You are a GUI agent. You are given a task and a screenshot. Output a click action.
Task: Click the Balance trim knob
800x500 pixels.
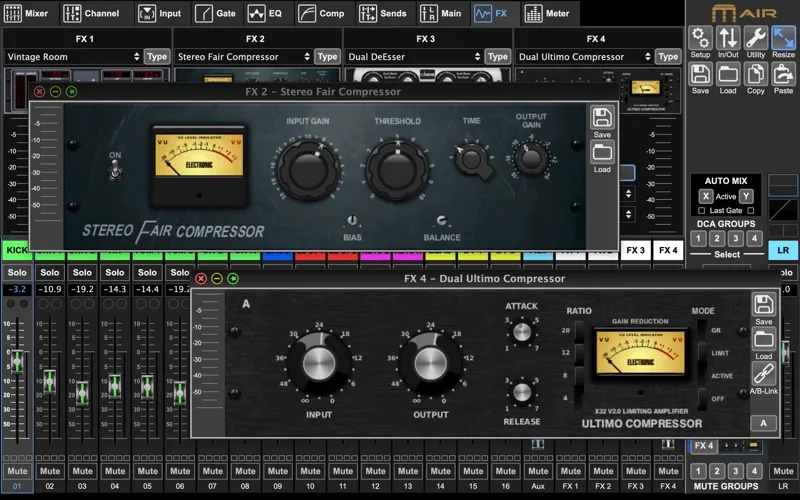442,220
